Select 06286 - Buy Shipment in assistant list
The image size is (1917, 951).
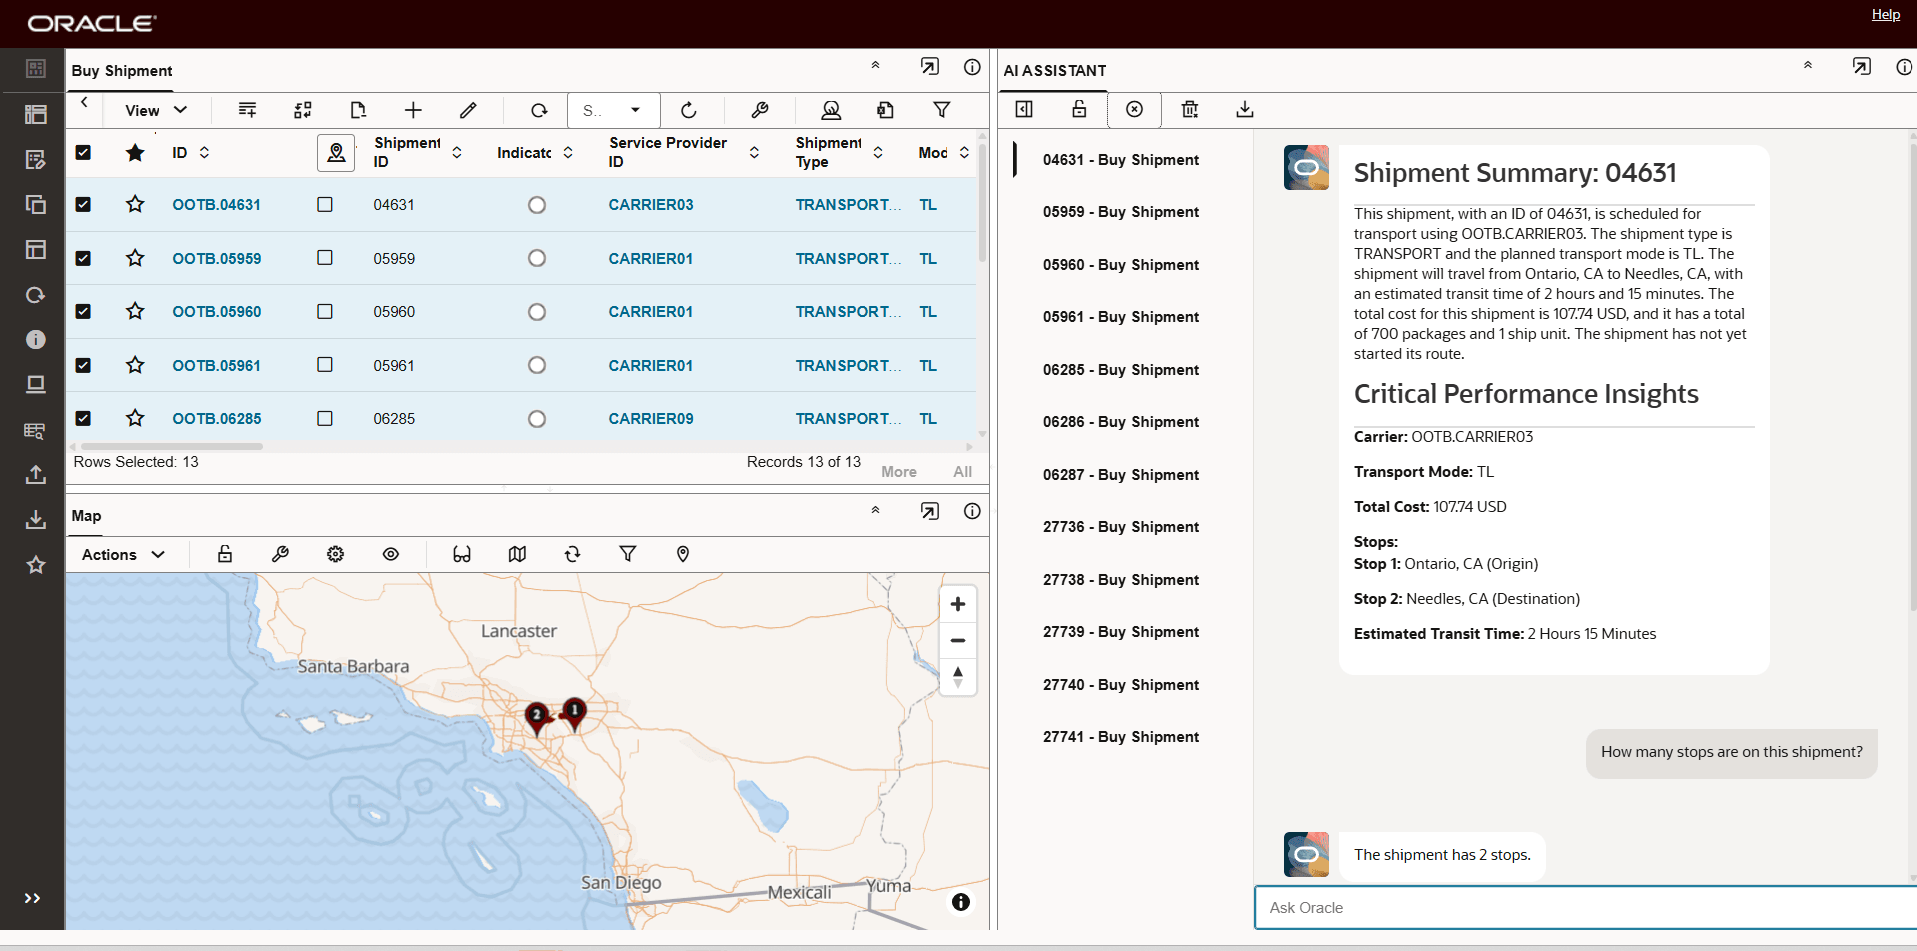[1120, 422]
